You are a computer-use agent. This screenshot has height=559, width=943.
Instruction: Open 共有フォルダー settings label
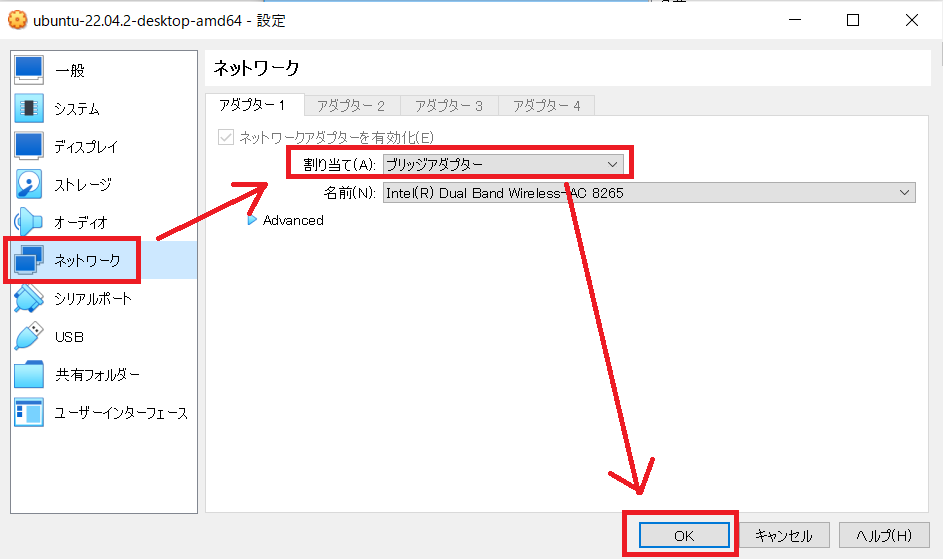(x=97, y=375)
